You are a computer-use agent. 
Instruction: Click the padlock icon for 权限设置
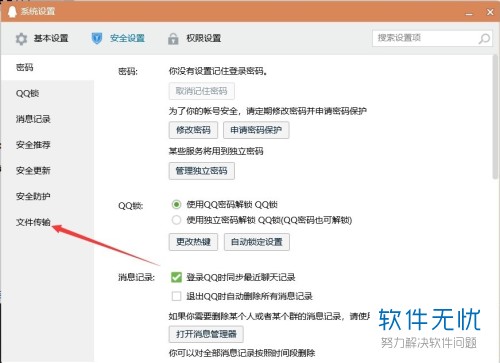(173, 39)
